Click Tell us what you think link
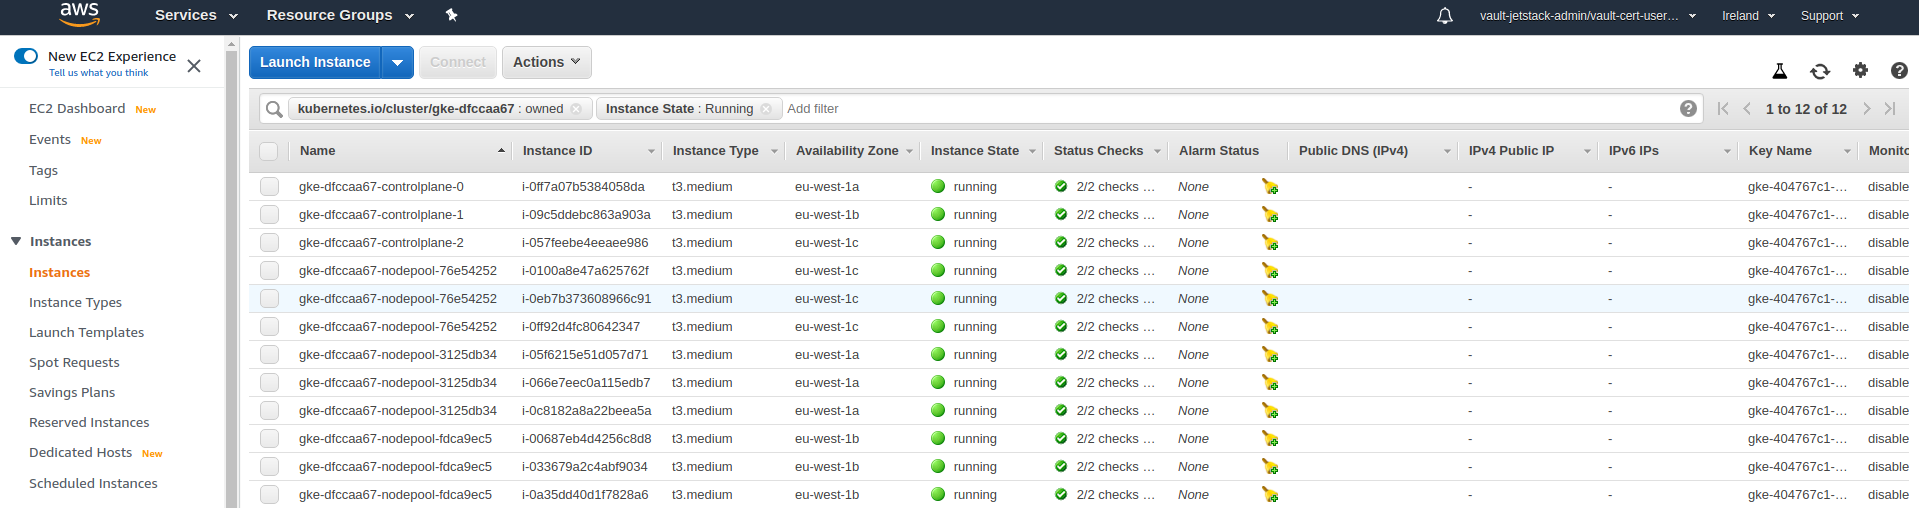1919x508 pixels. tap(98, 73)
